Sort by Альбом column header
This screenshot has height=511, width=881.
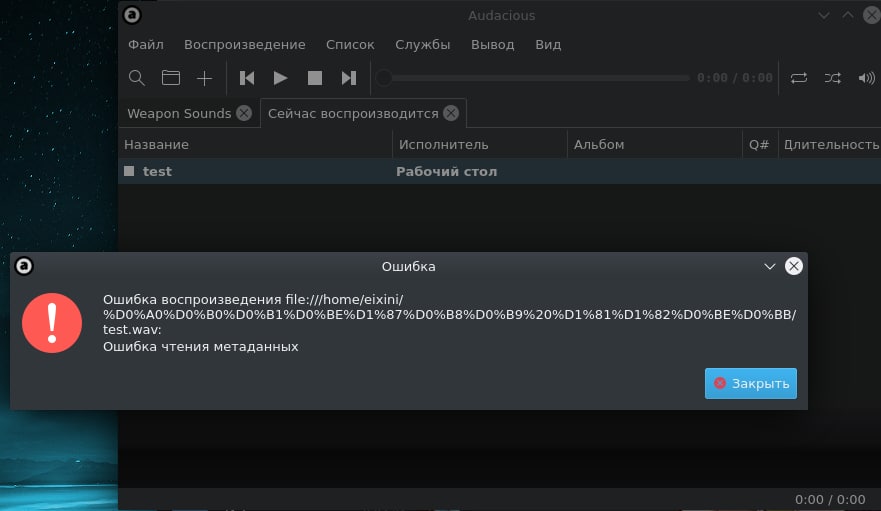[x=655, y=144]
